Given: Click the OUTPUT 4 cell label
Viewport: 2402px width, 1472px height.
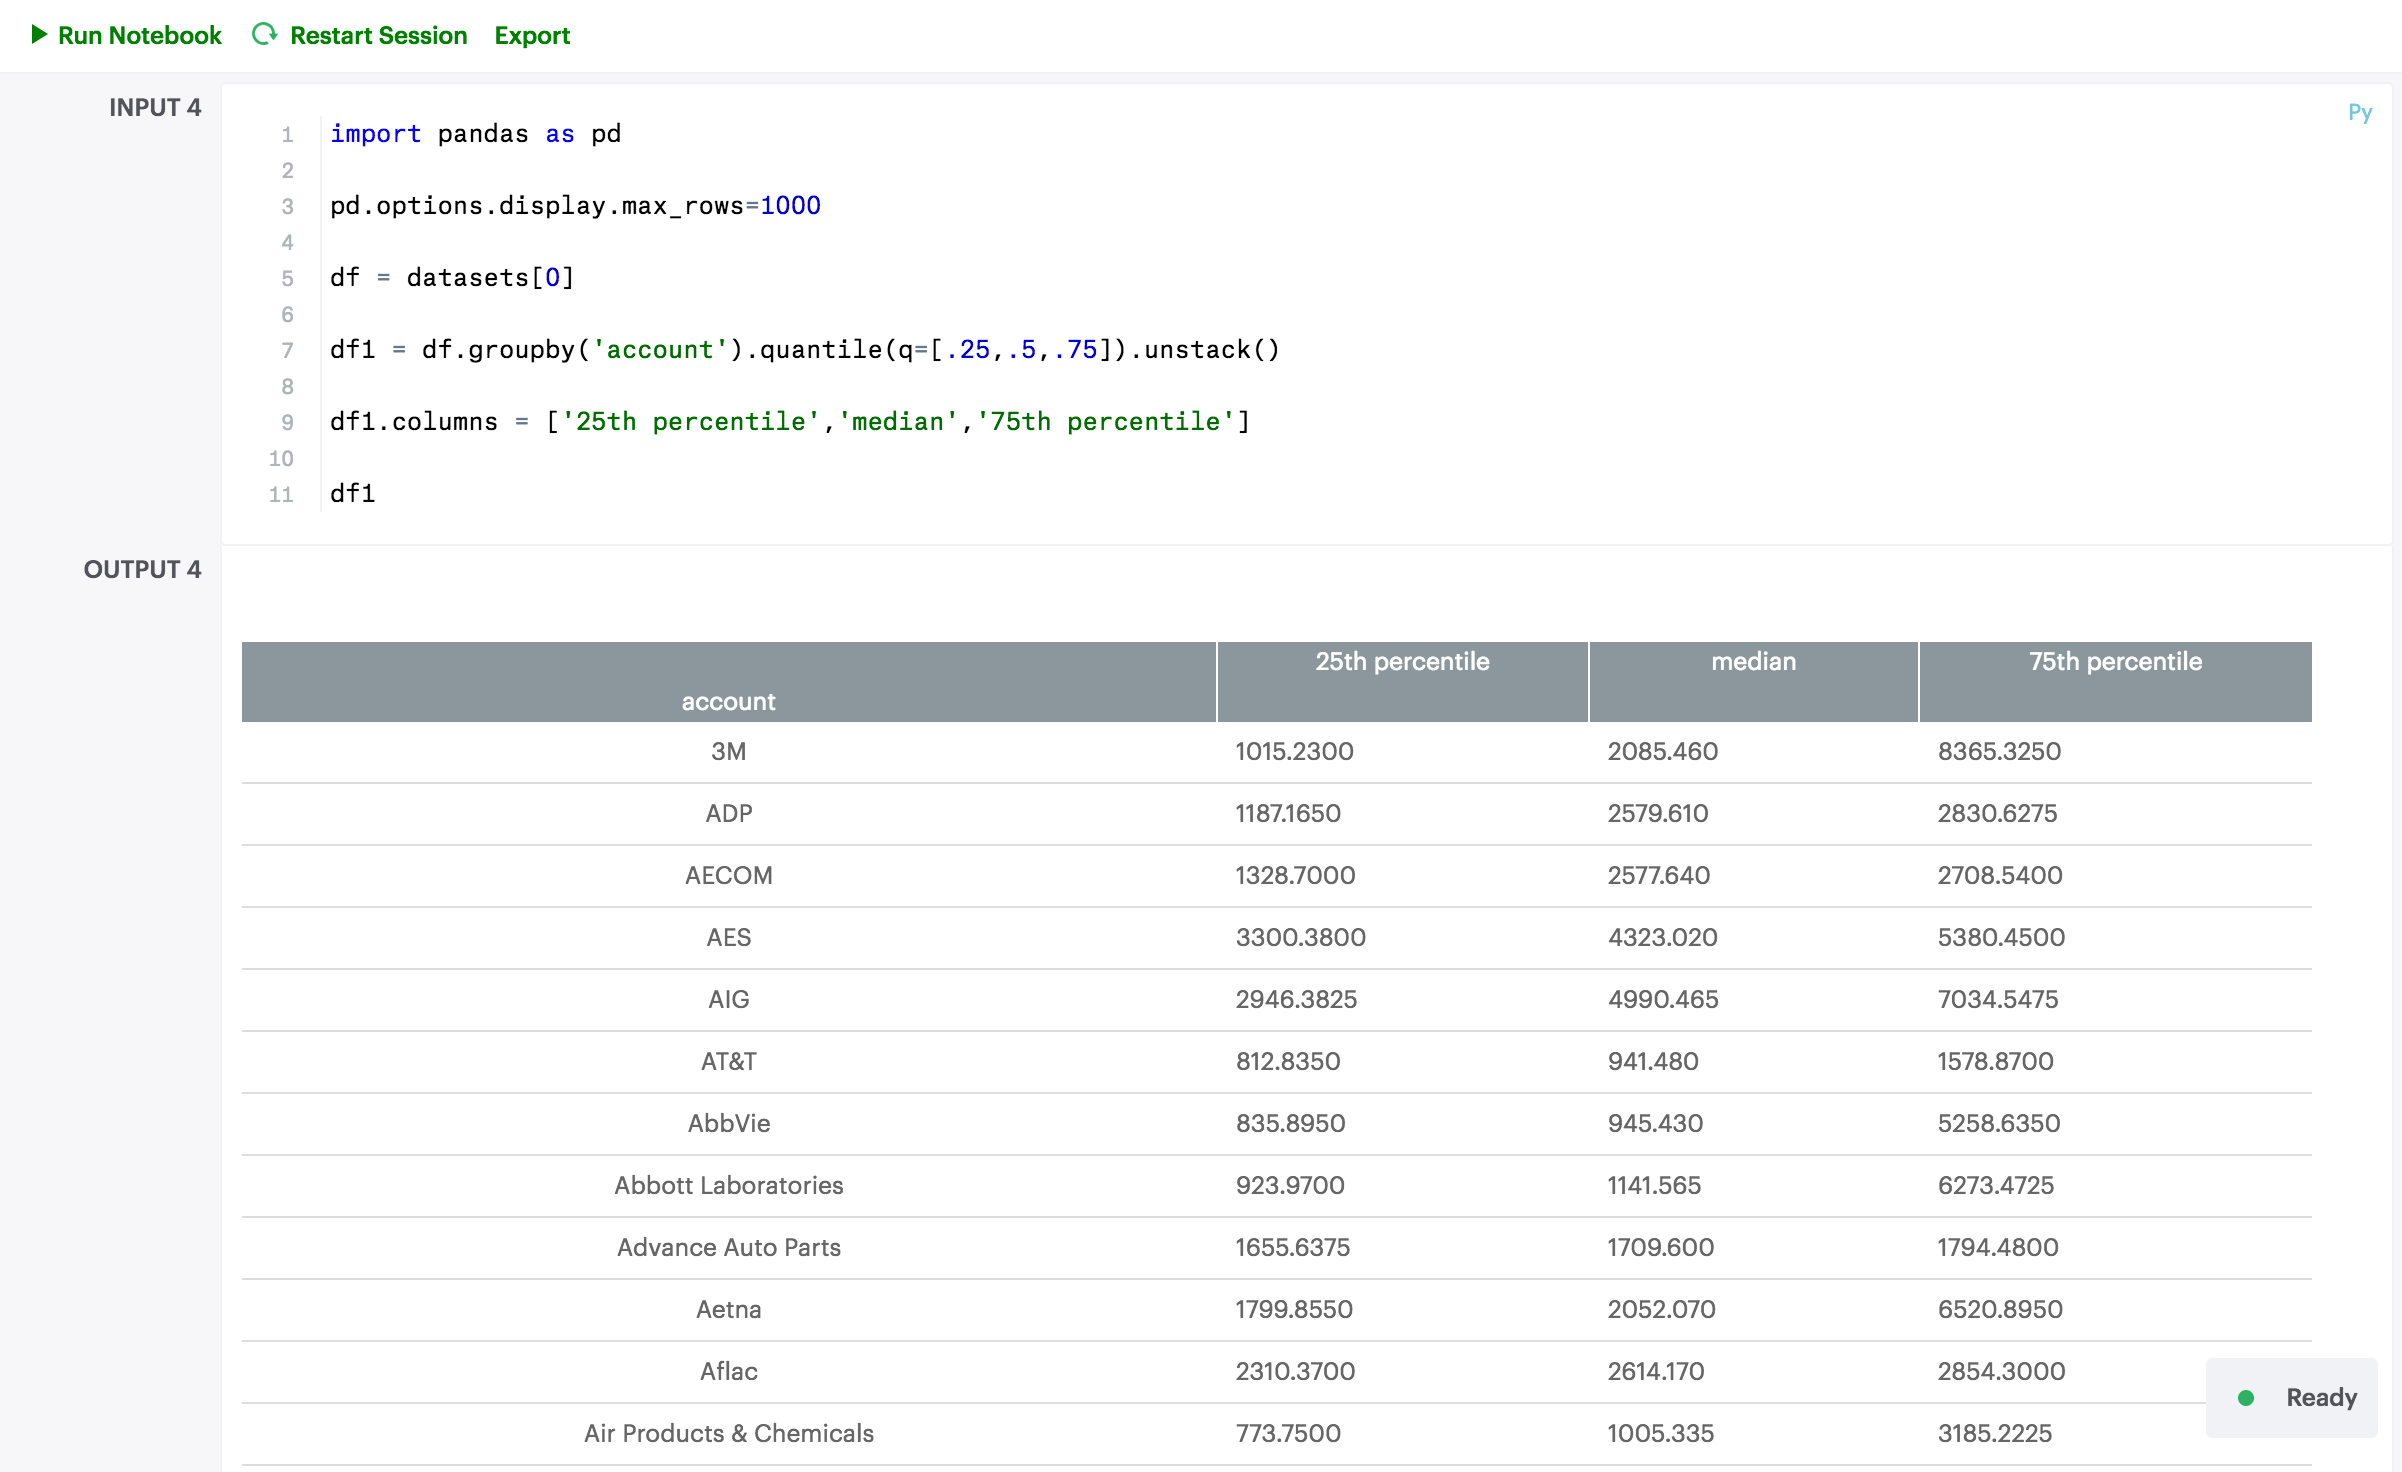Looking at the screenshot, I should pyautogui.click(x=142, y=569).
